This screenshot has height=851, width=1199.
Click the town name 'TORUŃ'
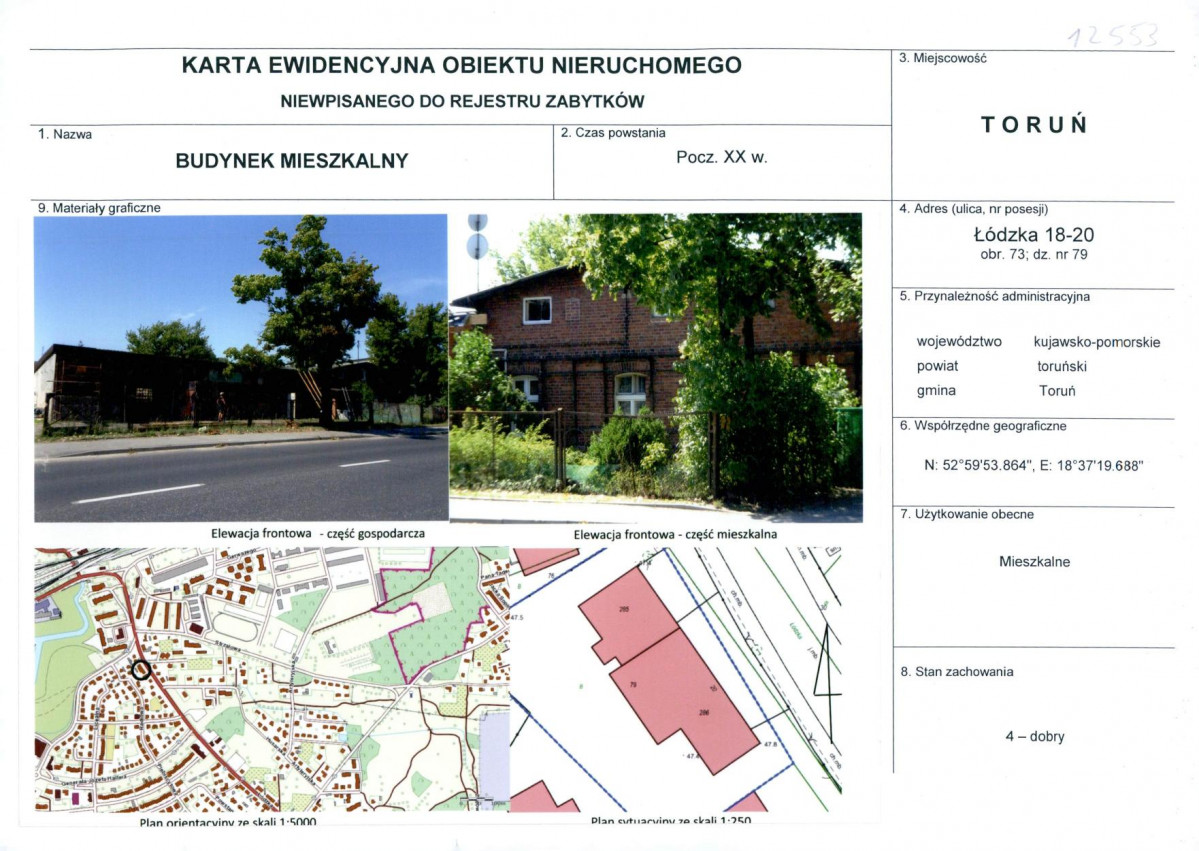click(x=1034, y=125)
